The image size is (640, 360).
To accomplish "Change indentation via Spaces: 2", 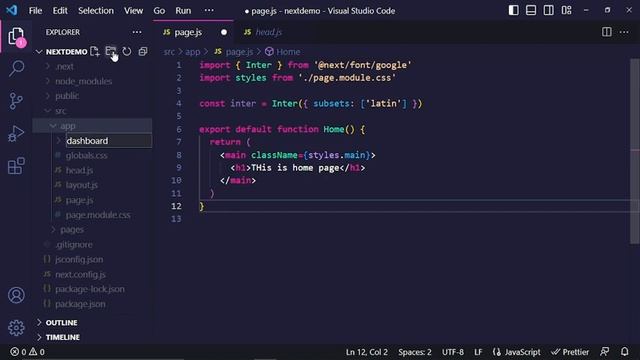I will click(415, 352).
